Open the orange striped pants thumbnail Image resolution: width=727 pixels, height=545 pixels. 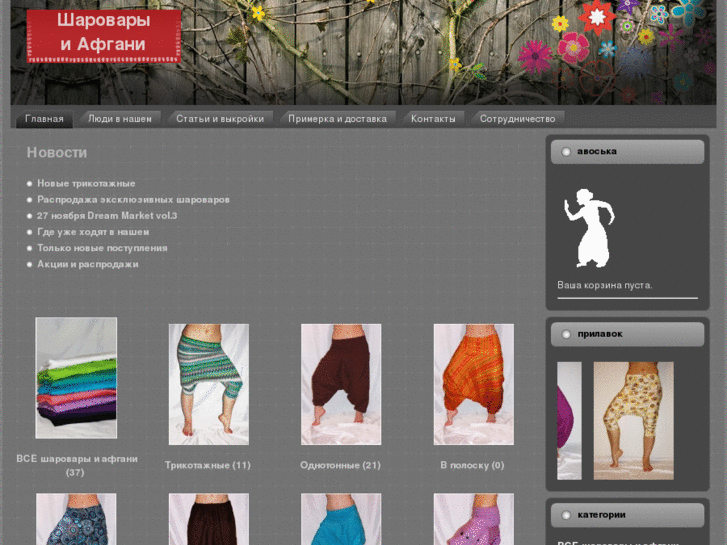[473, 384]
